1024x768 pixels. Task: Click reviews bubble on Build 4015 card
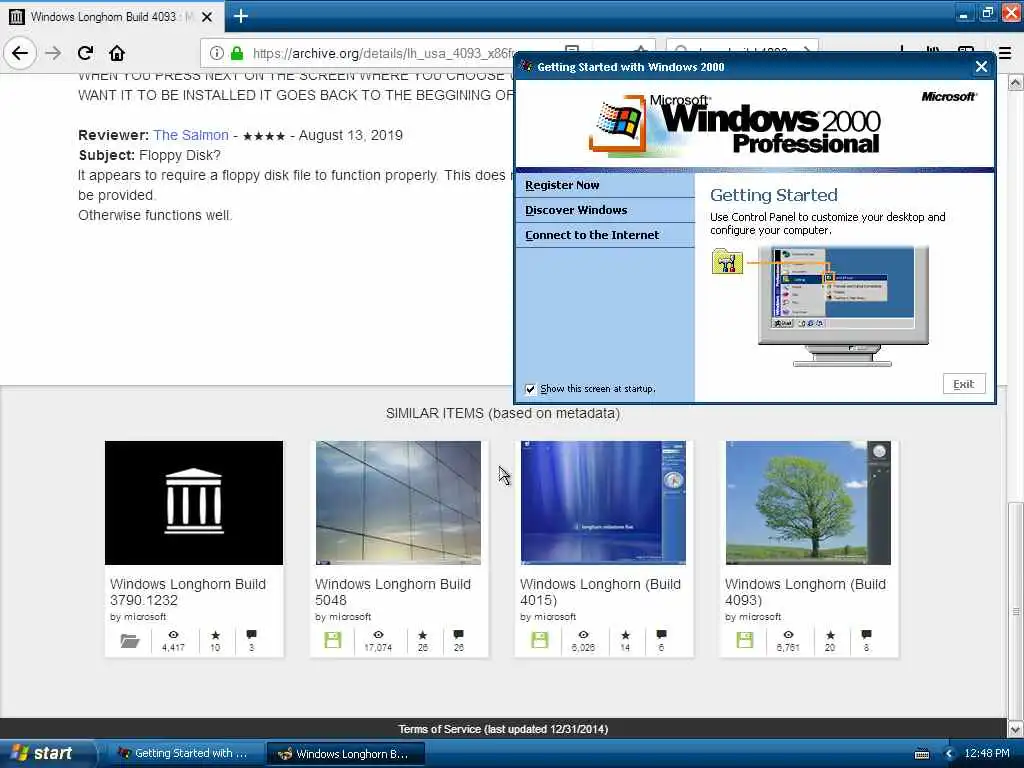661,635
